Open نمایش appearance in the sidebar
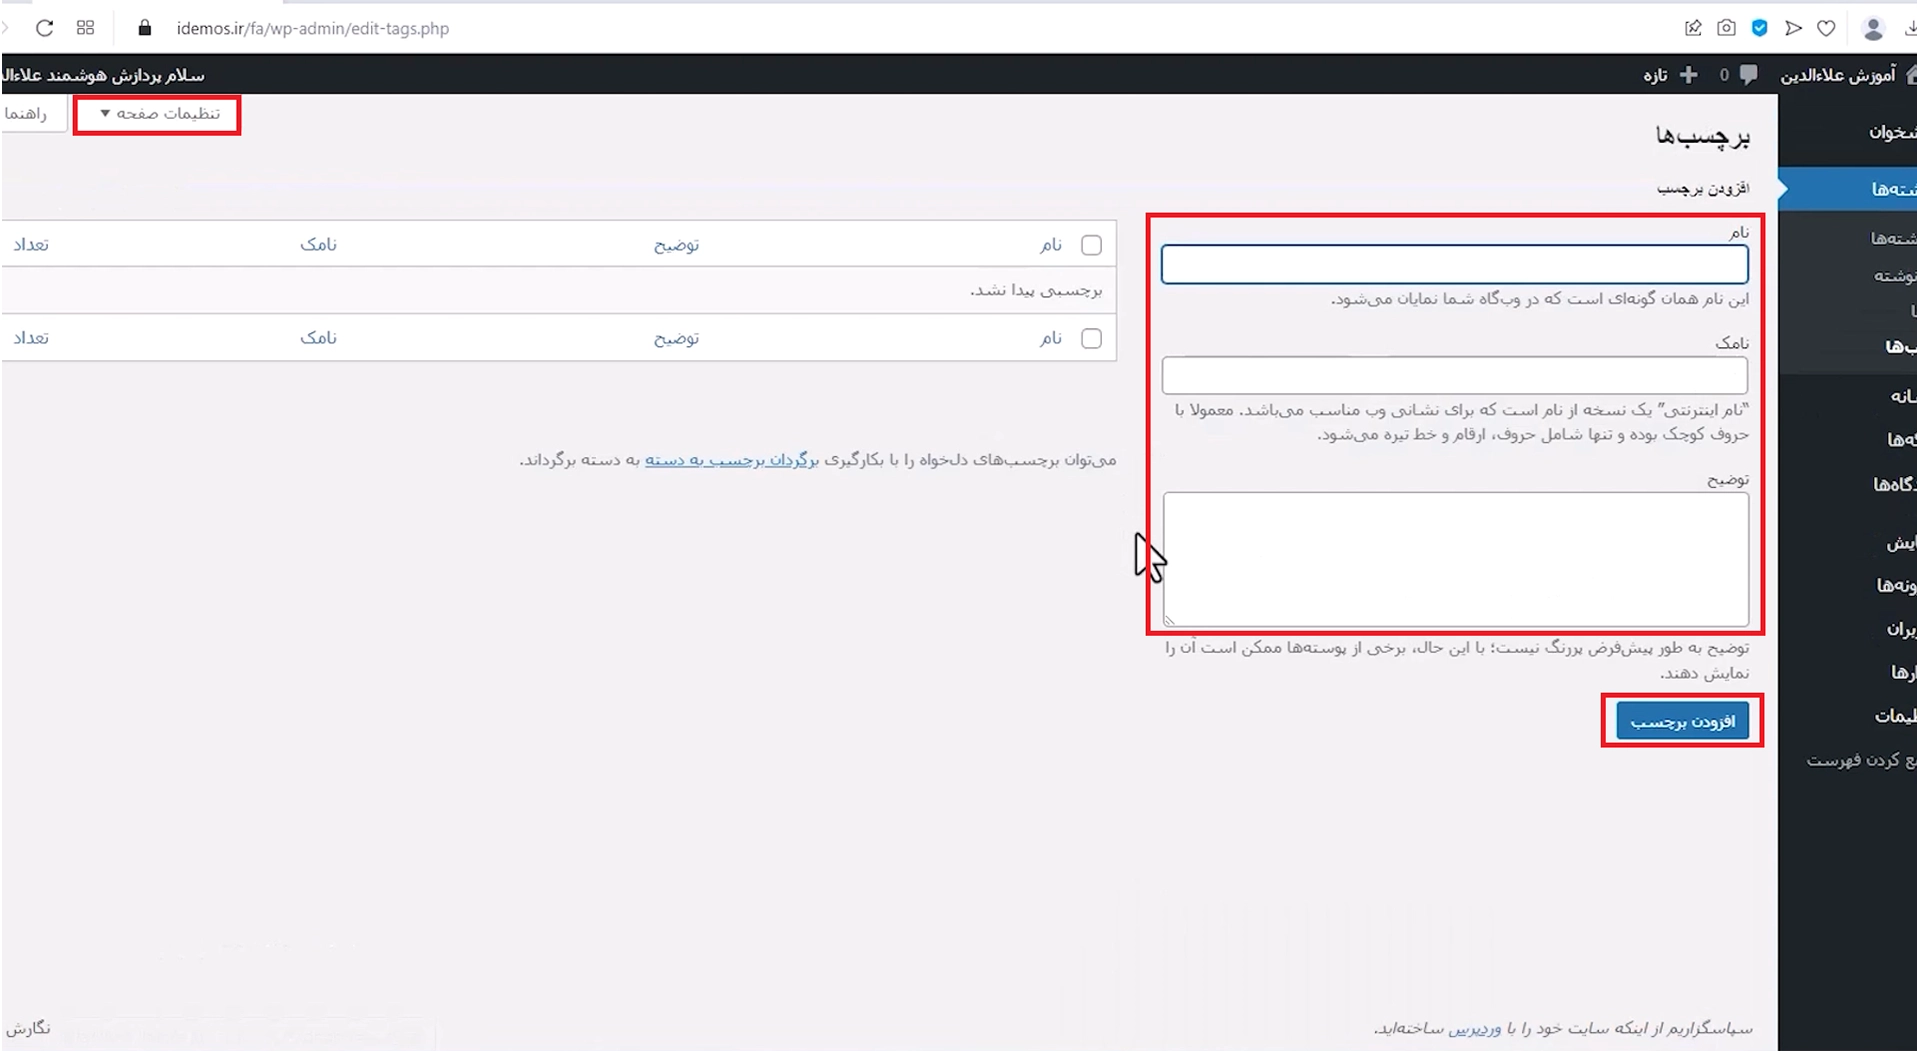 tap(1901, 543)
